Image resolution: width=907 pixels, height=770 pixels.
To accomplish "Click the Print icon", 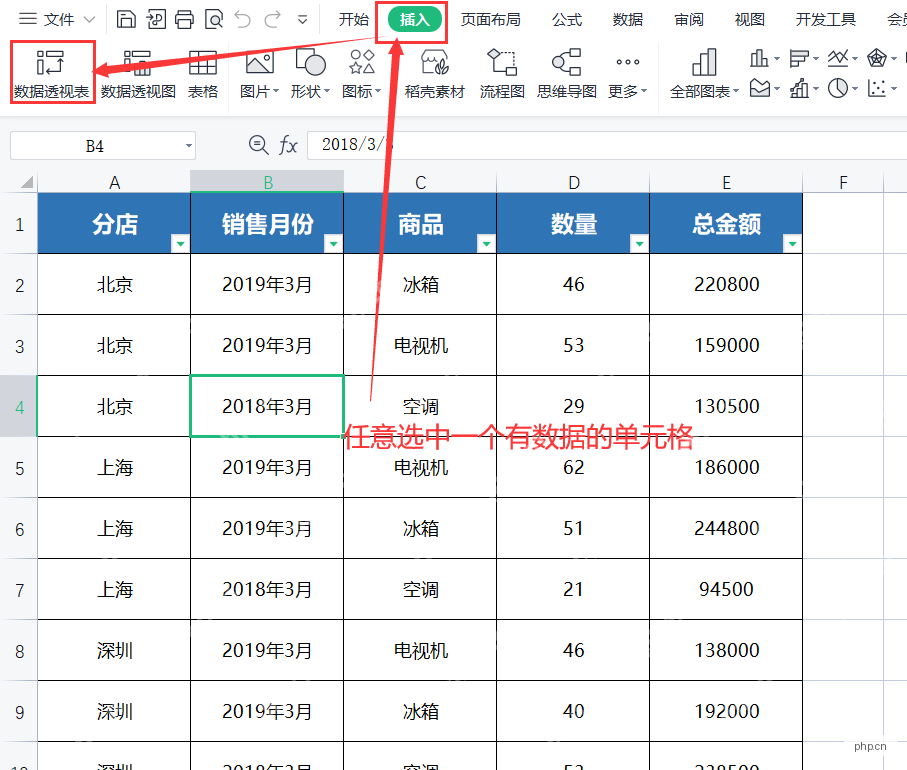I will pos(185,20).
